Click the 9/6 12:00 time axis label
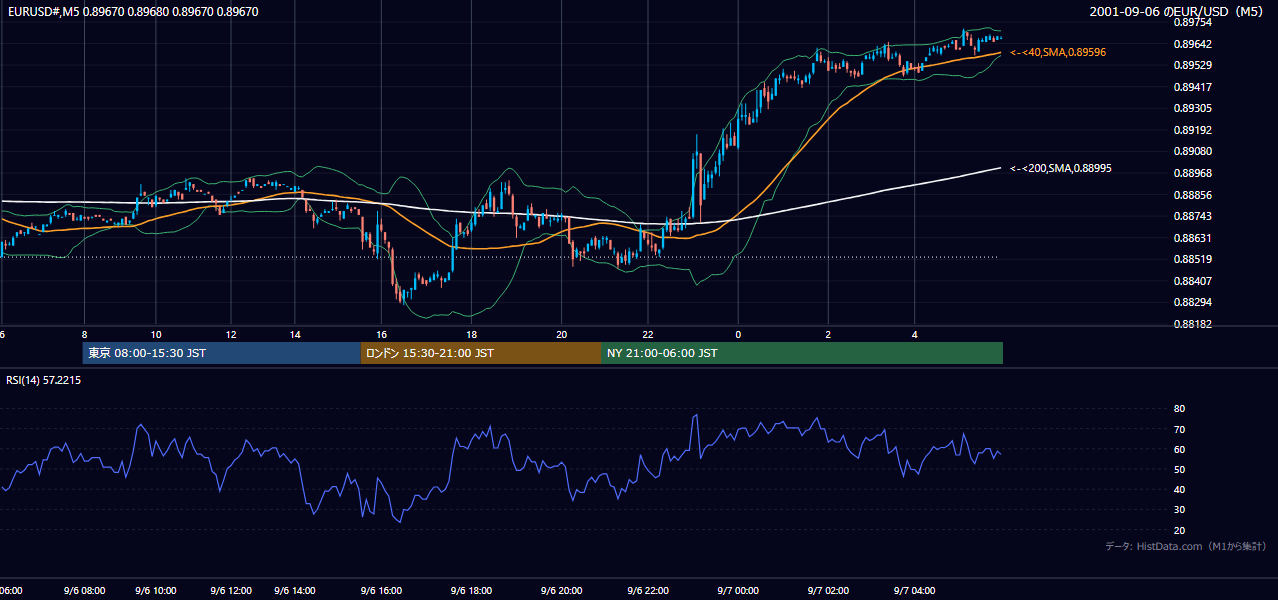 tap(231, 590)
